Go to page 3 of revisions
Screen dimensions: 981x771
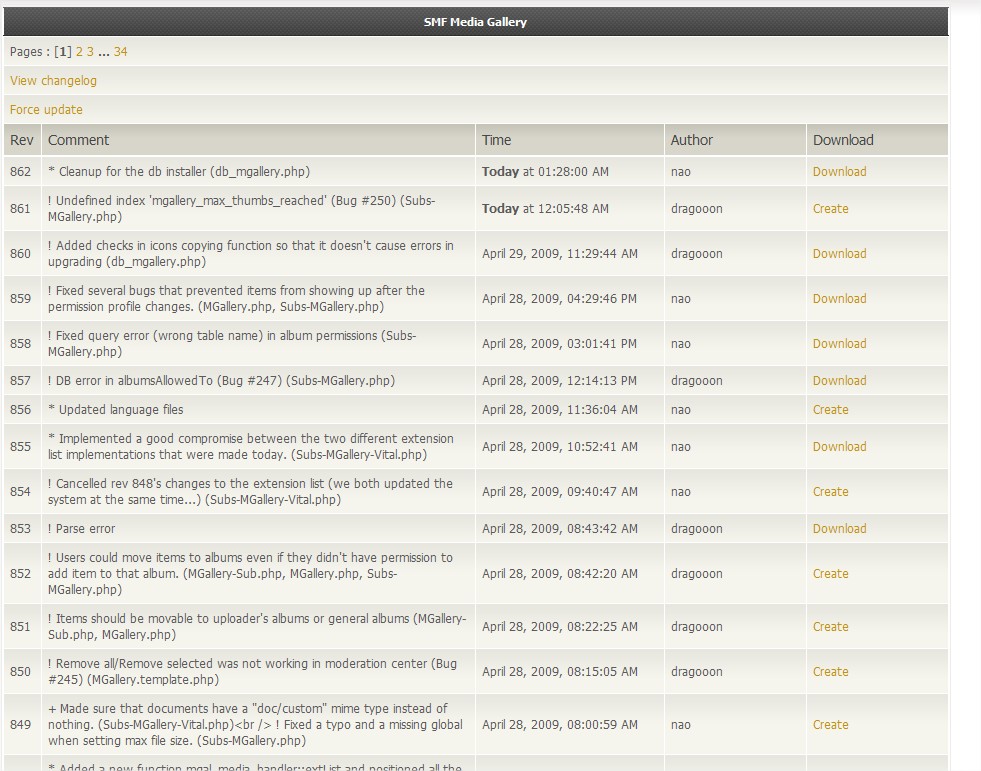pyautogui.click(x=90, y=52)
